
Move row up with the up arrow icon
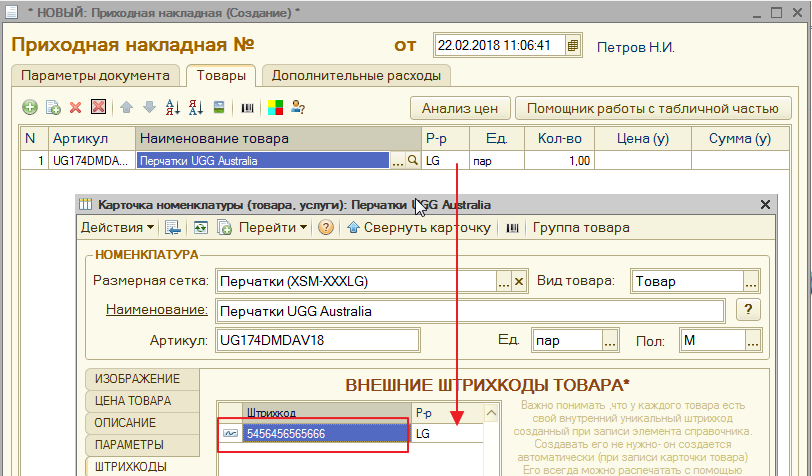(x=126, y=108)
